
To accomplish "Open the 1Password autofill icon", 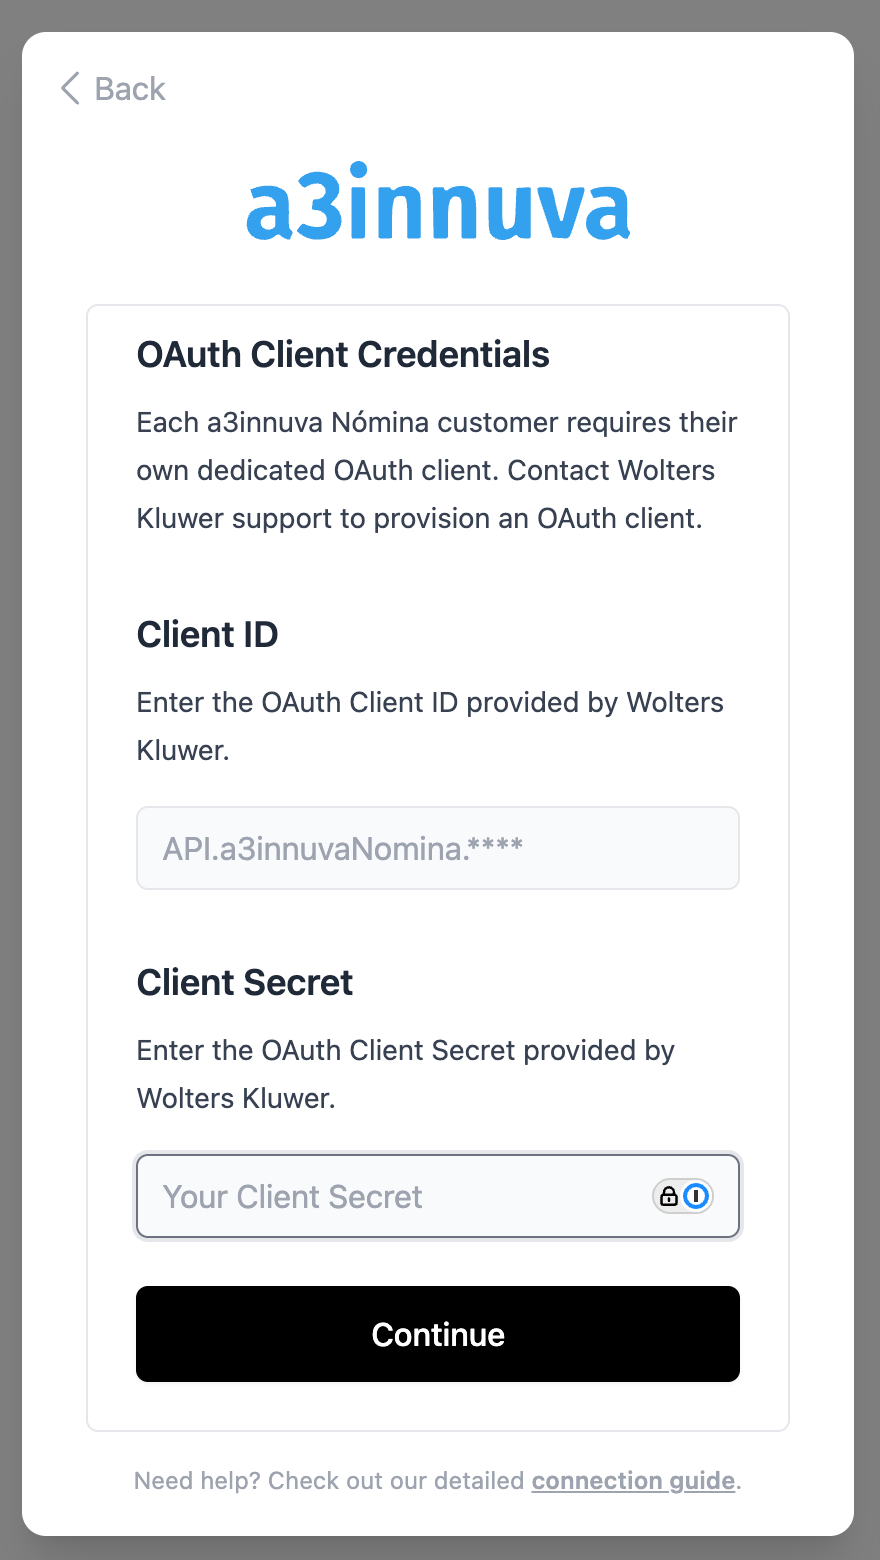I will click(696, 1196).
